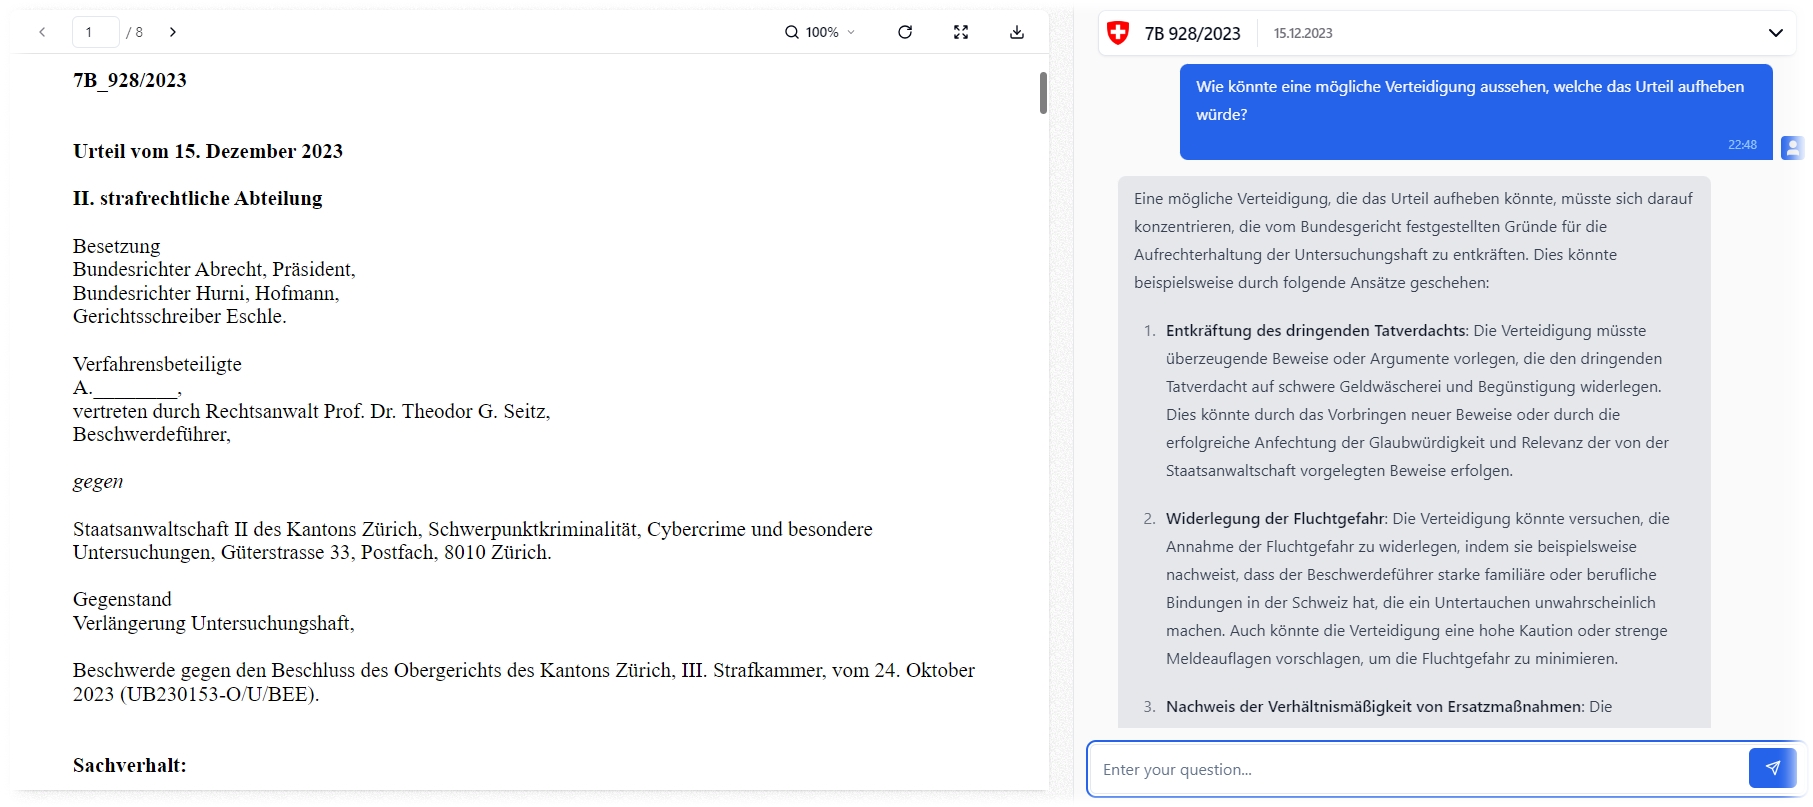Click the 'Sachverhalt:' heading
The image size is (1813, 807).
tap(130, 765)
